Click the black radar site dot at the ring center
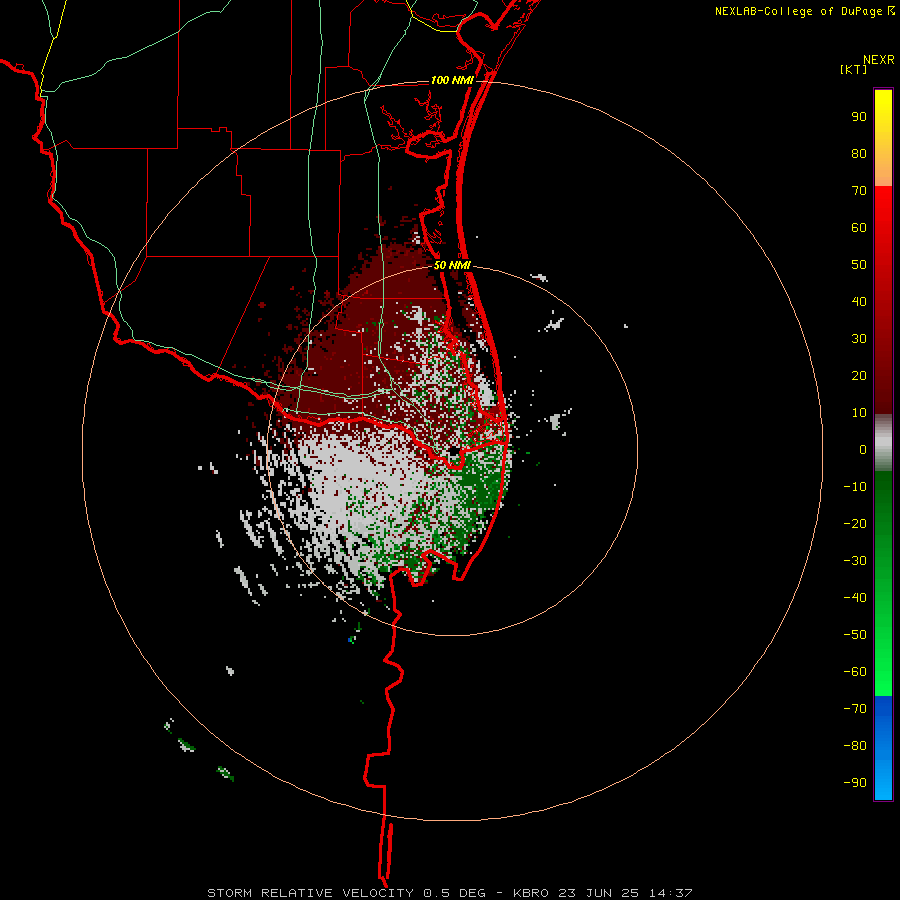900x900 pixels. (x=453, y=452)
